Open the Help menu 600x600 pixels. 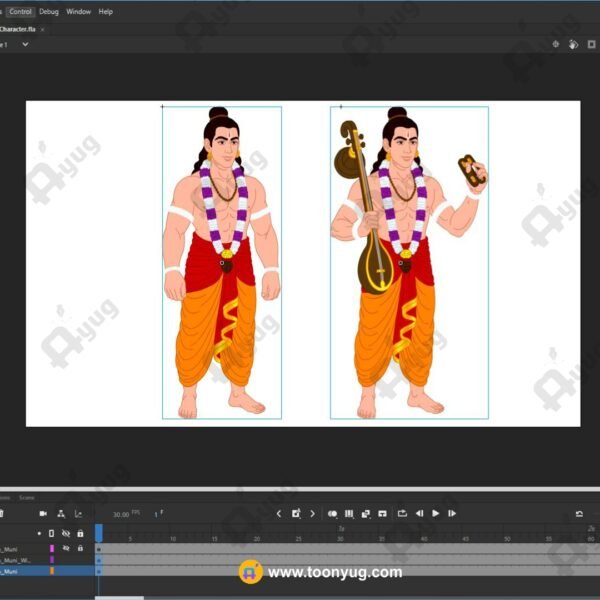click(106, 11)
